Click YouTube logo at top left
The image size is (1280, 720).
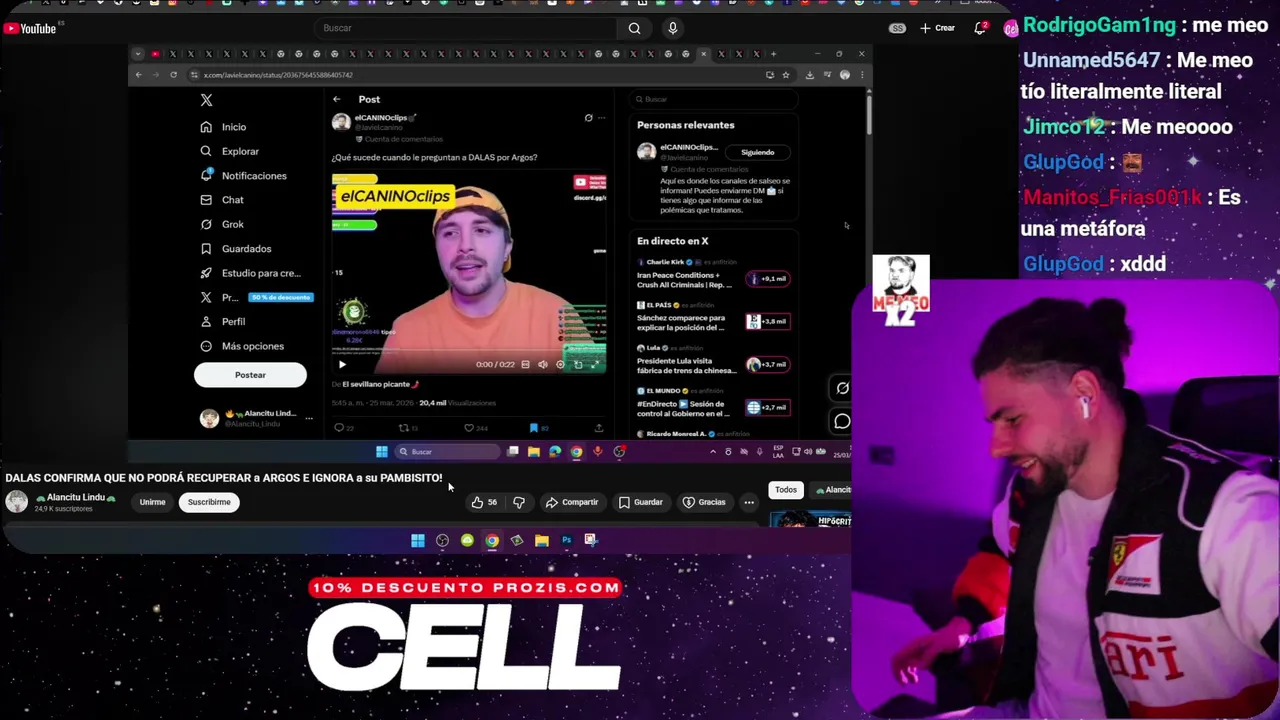point(30,29)
